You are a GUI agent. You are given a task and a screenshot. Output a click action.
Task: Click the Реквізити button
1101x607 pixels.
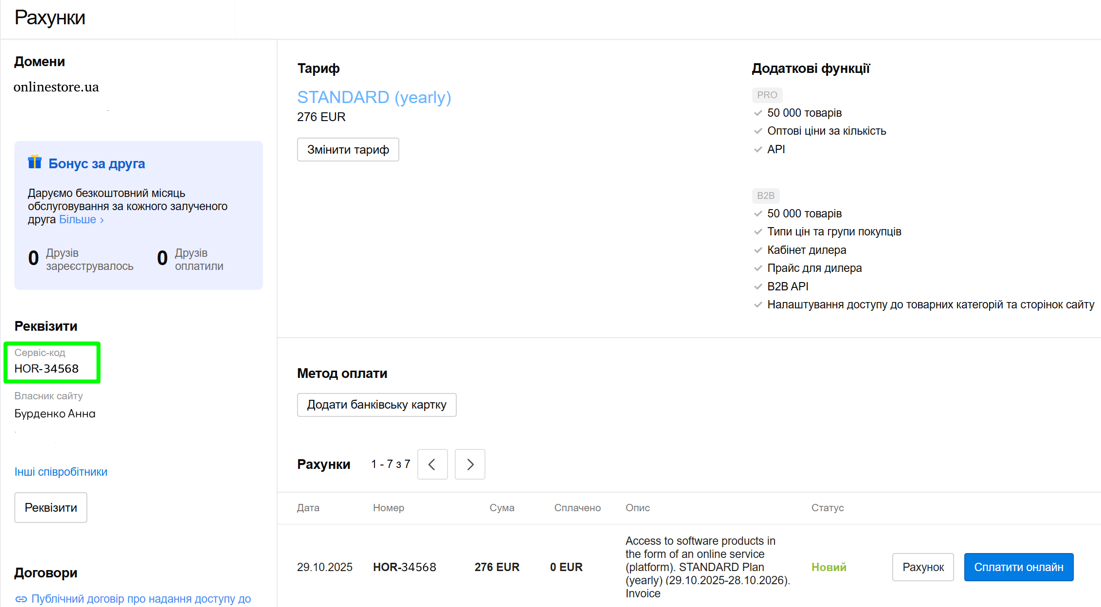(51, 508)
